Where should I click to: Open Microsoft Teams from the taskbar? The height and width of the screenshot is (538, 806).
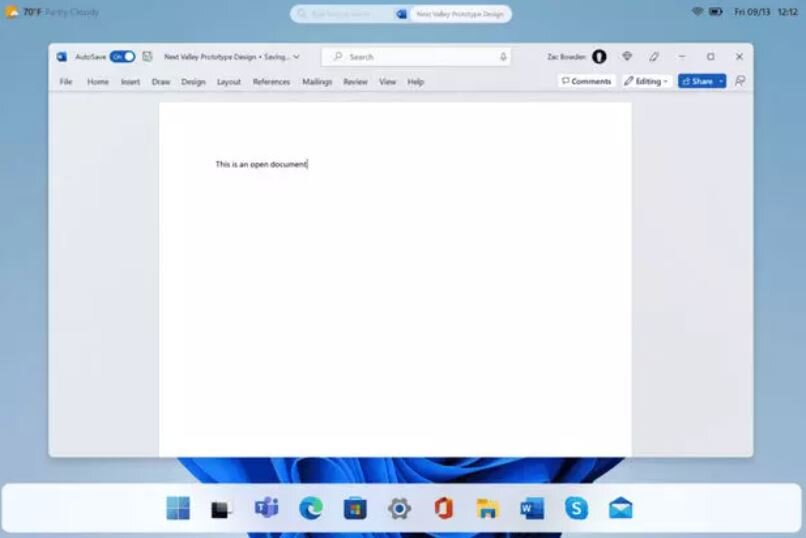click(266, 508)
